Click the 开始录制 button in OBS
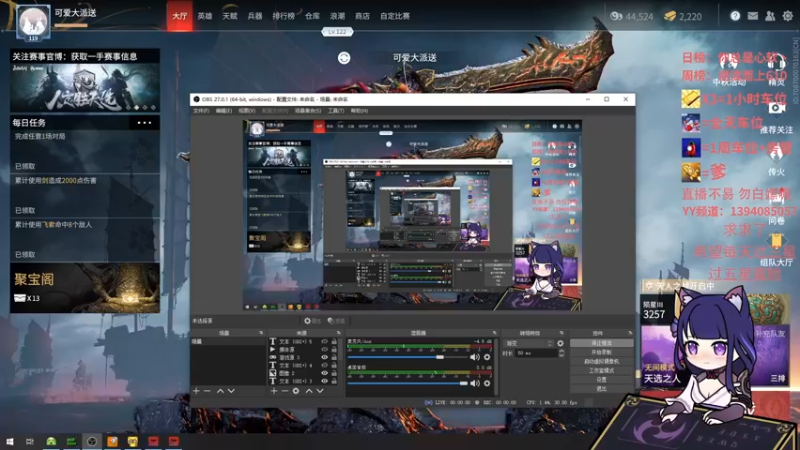This screenshot has width=800, height=450. click(602, 353)
